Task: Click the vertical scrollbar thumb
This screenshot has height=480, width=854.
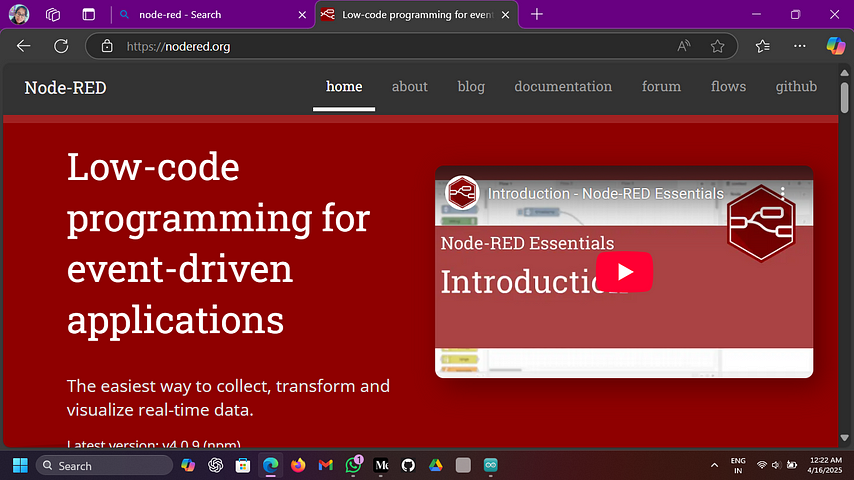Action: point(844,98)
